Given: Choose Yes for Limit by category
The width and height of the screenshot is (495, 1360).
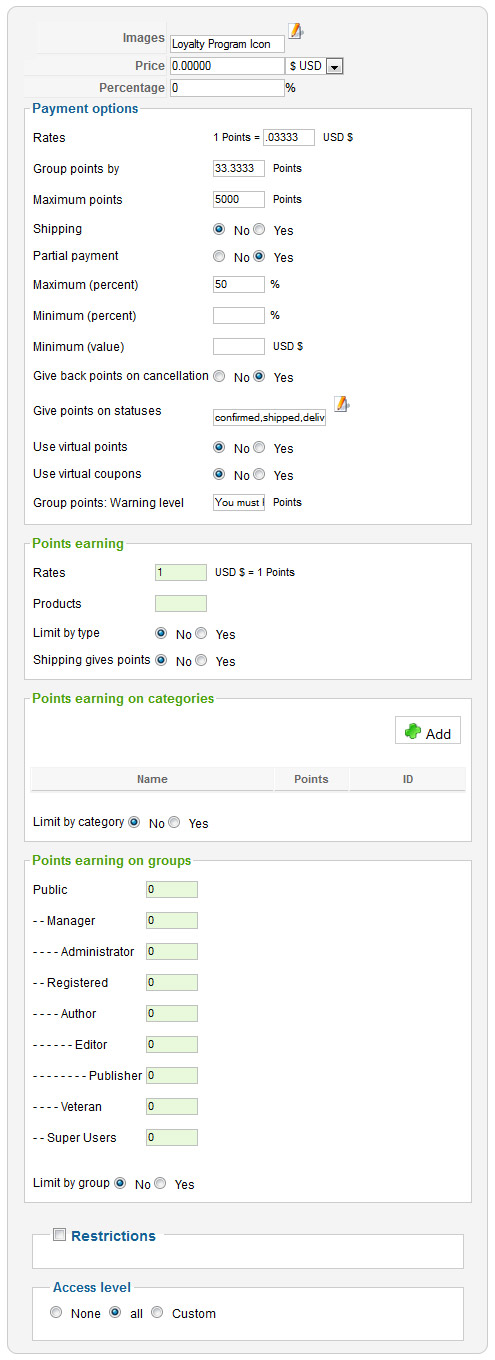Looking at the screenshot, I should tap(174, 823).
